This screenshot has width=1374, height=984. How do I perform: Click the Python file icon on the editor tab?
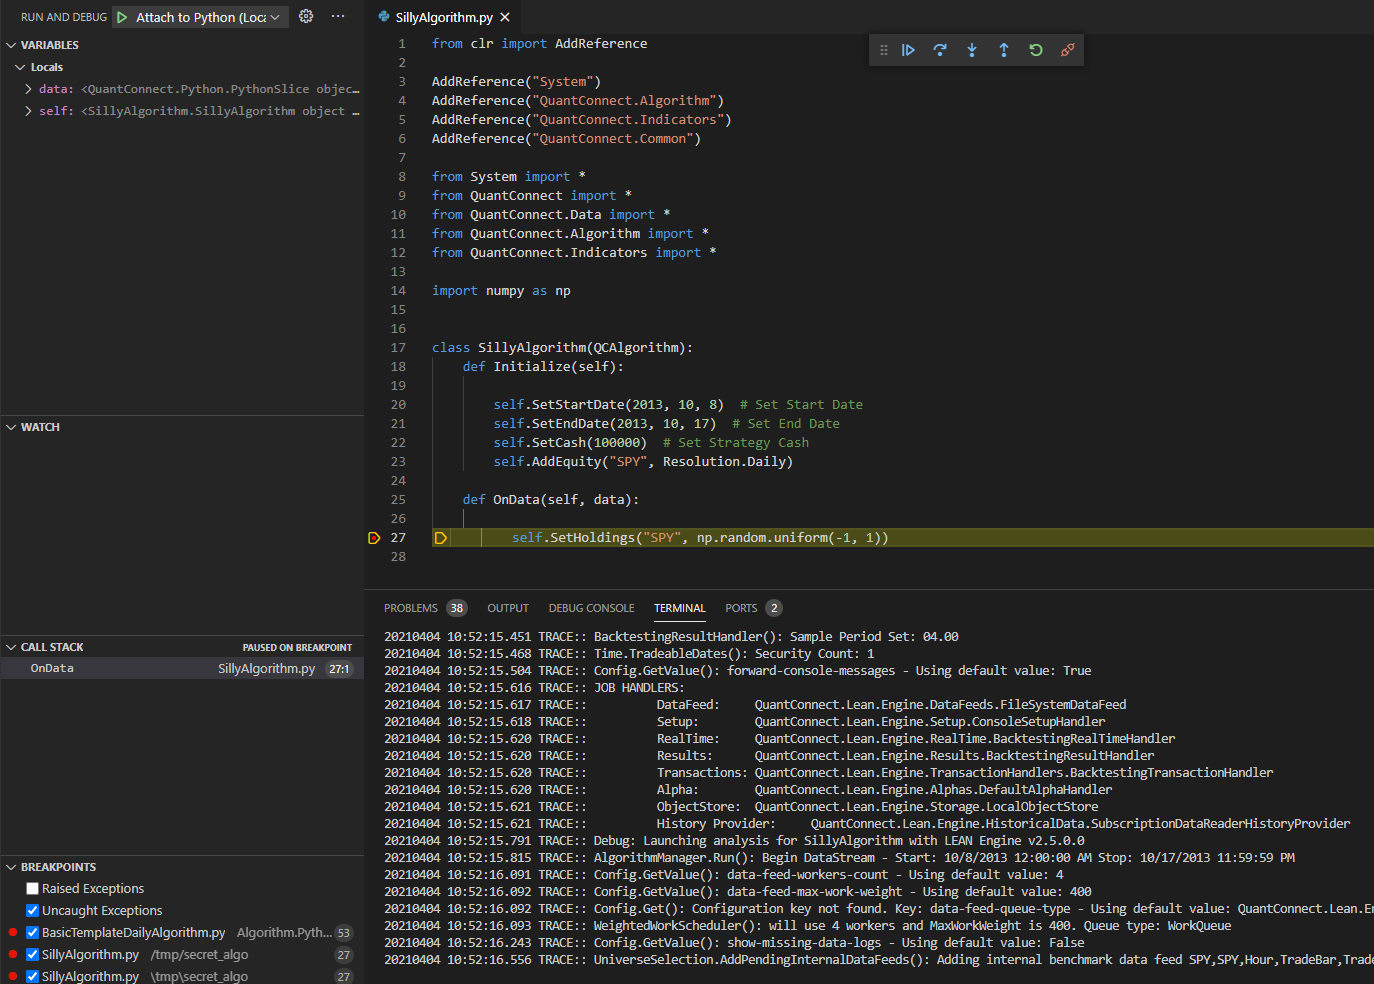[x=384, y=17]
